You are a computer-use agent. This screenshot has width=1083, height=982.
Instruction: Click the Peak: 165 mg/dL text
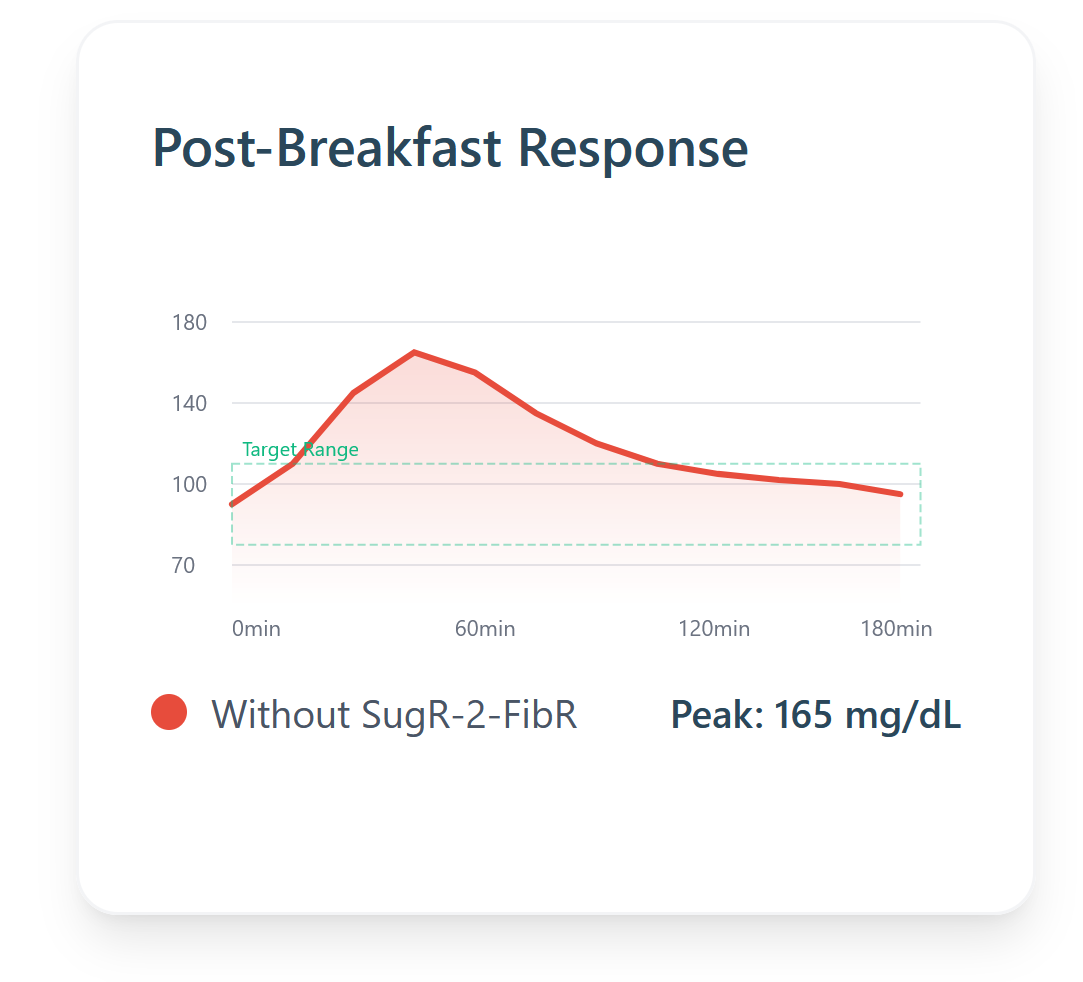(x=816, y=715)
